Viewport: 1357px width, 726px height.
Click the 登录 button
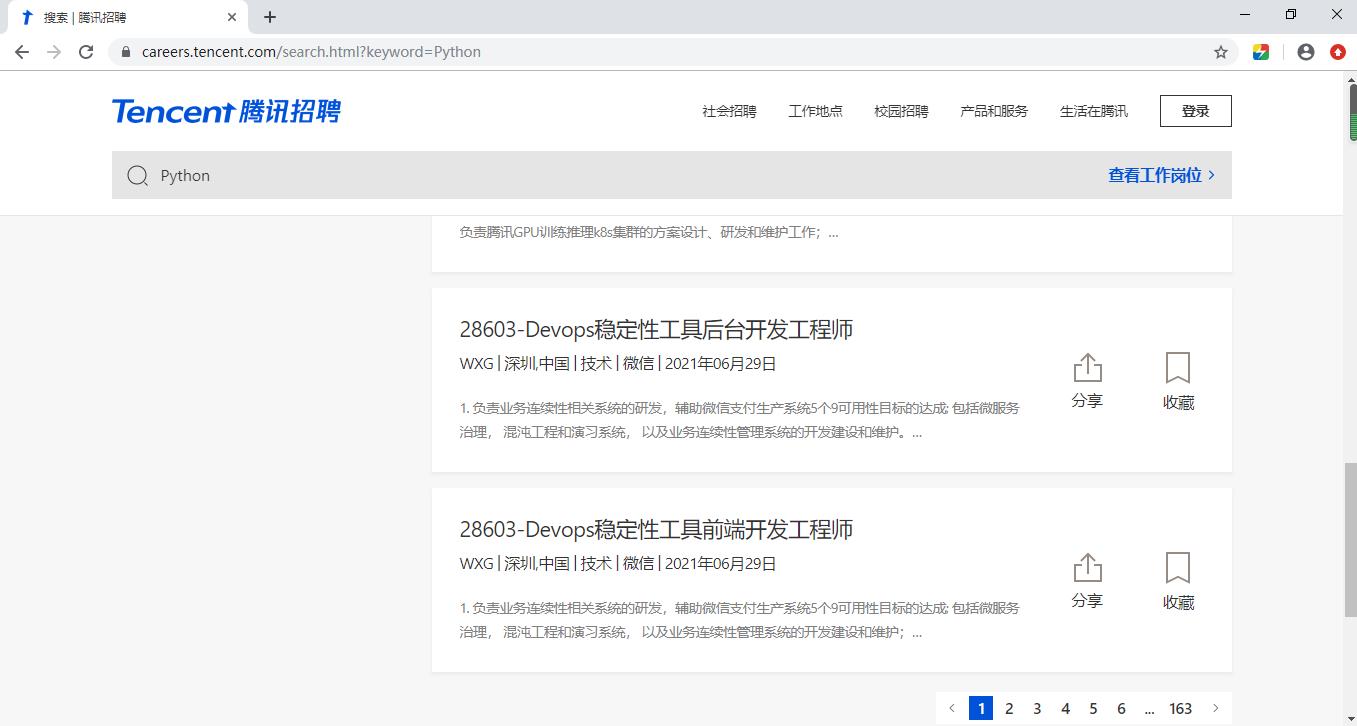(1196, 111)
